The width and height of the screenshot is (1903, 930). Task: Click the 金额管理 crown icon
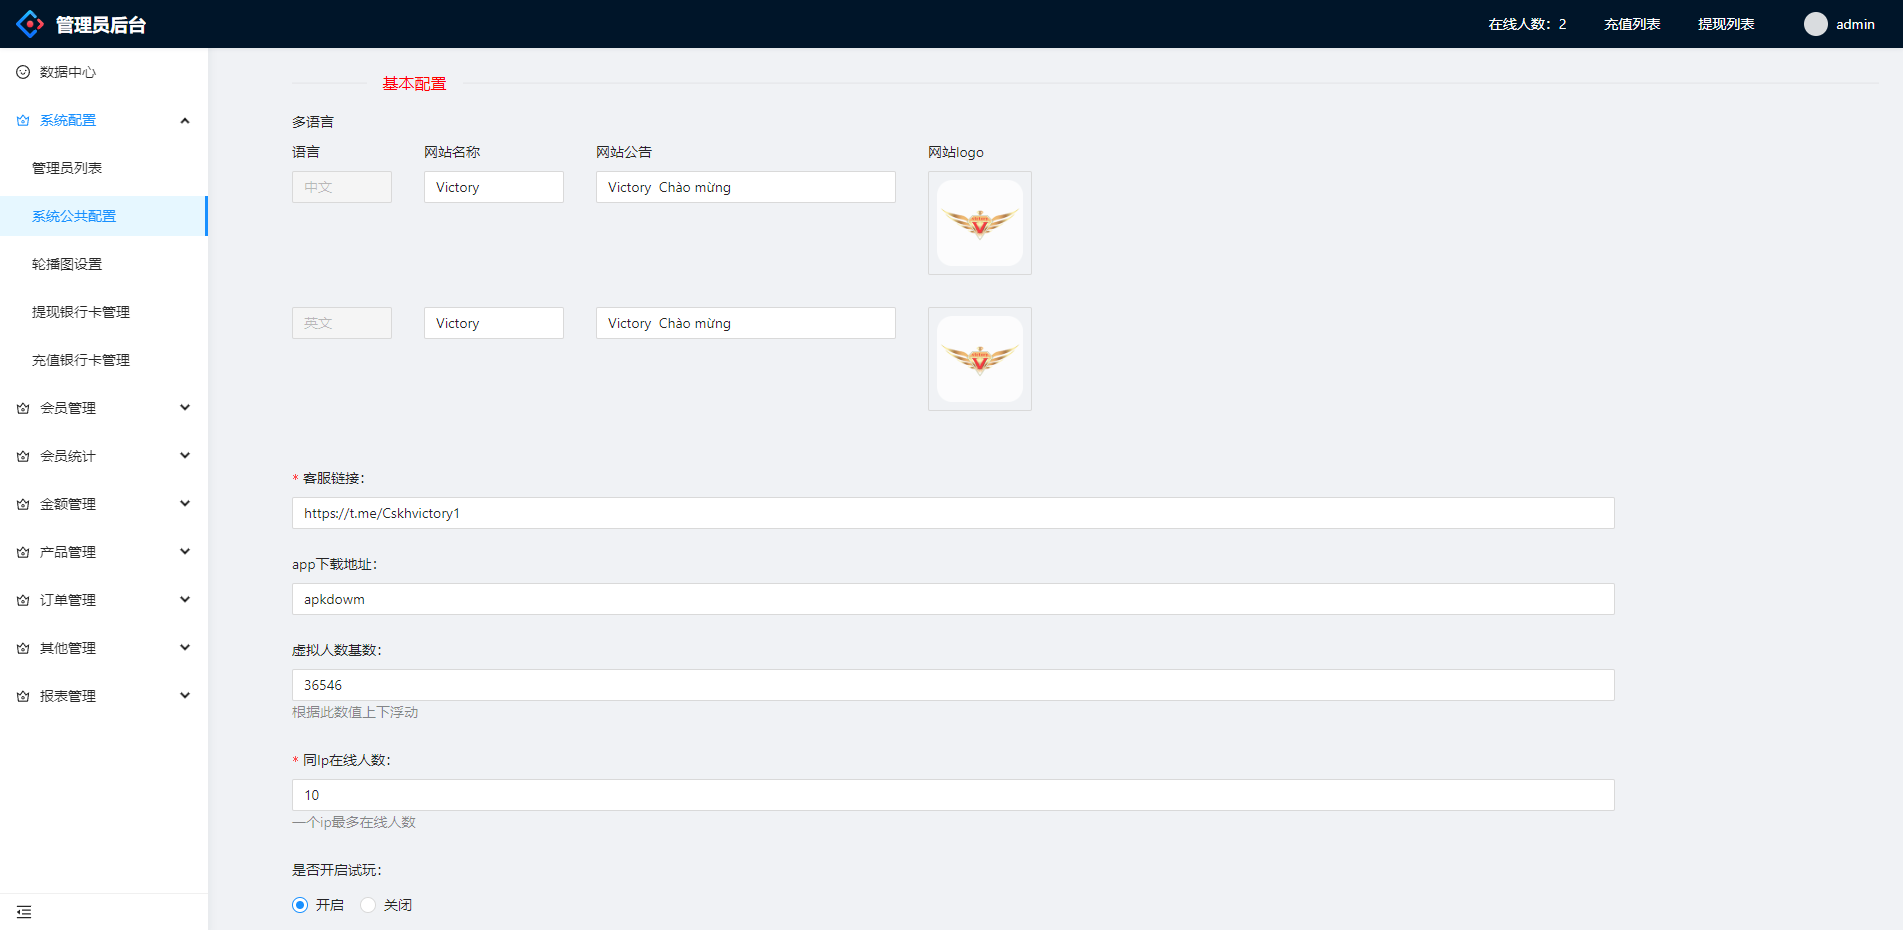(23, 504)
